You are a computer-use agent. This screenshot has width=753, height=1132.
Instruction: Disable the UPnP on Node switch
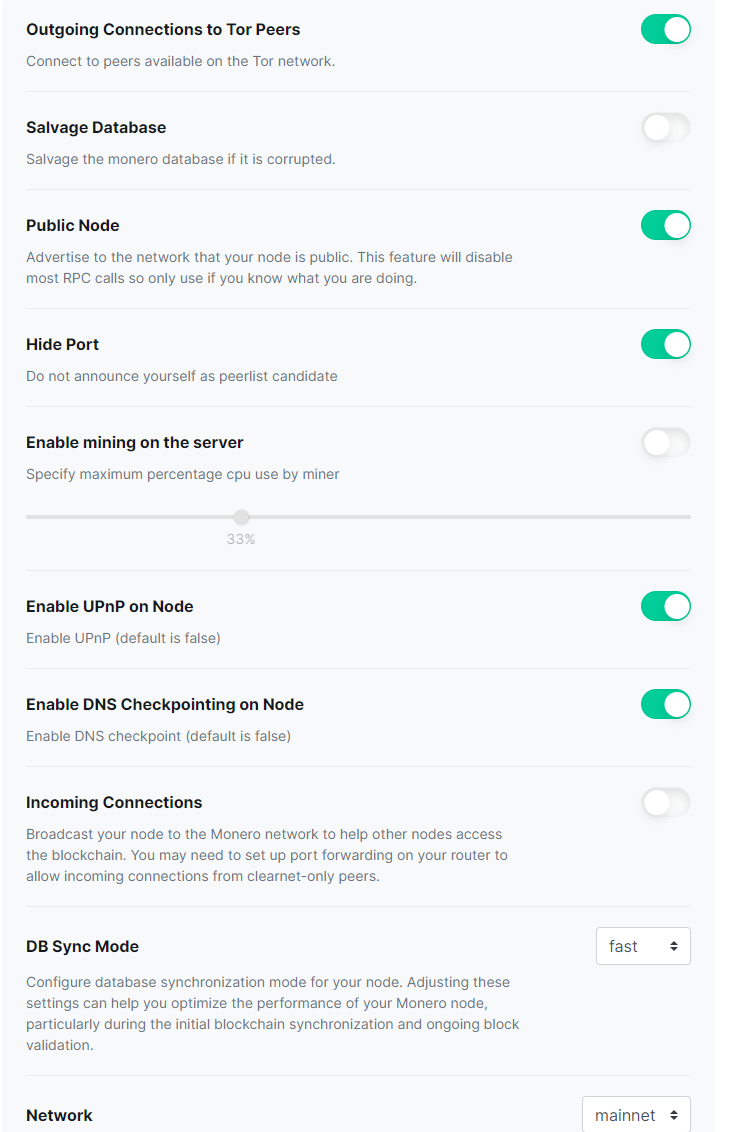coord(665,606)
